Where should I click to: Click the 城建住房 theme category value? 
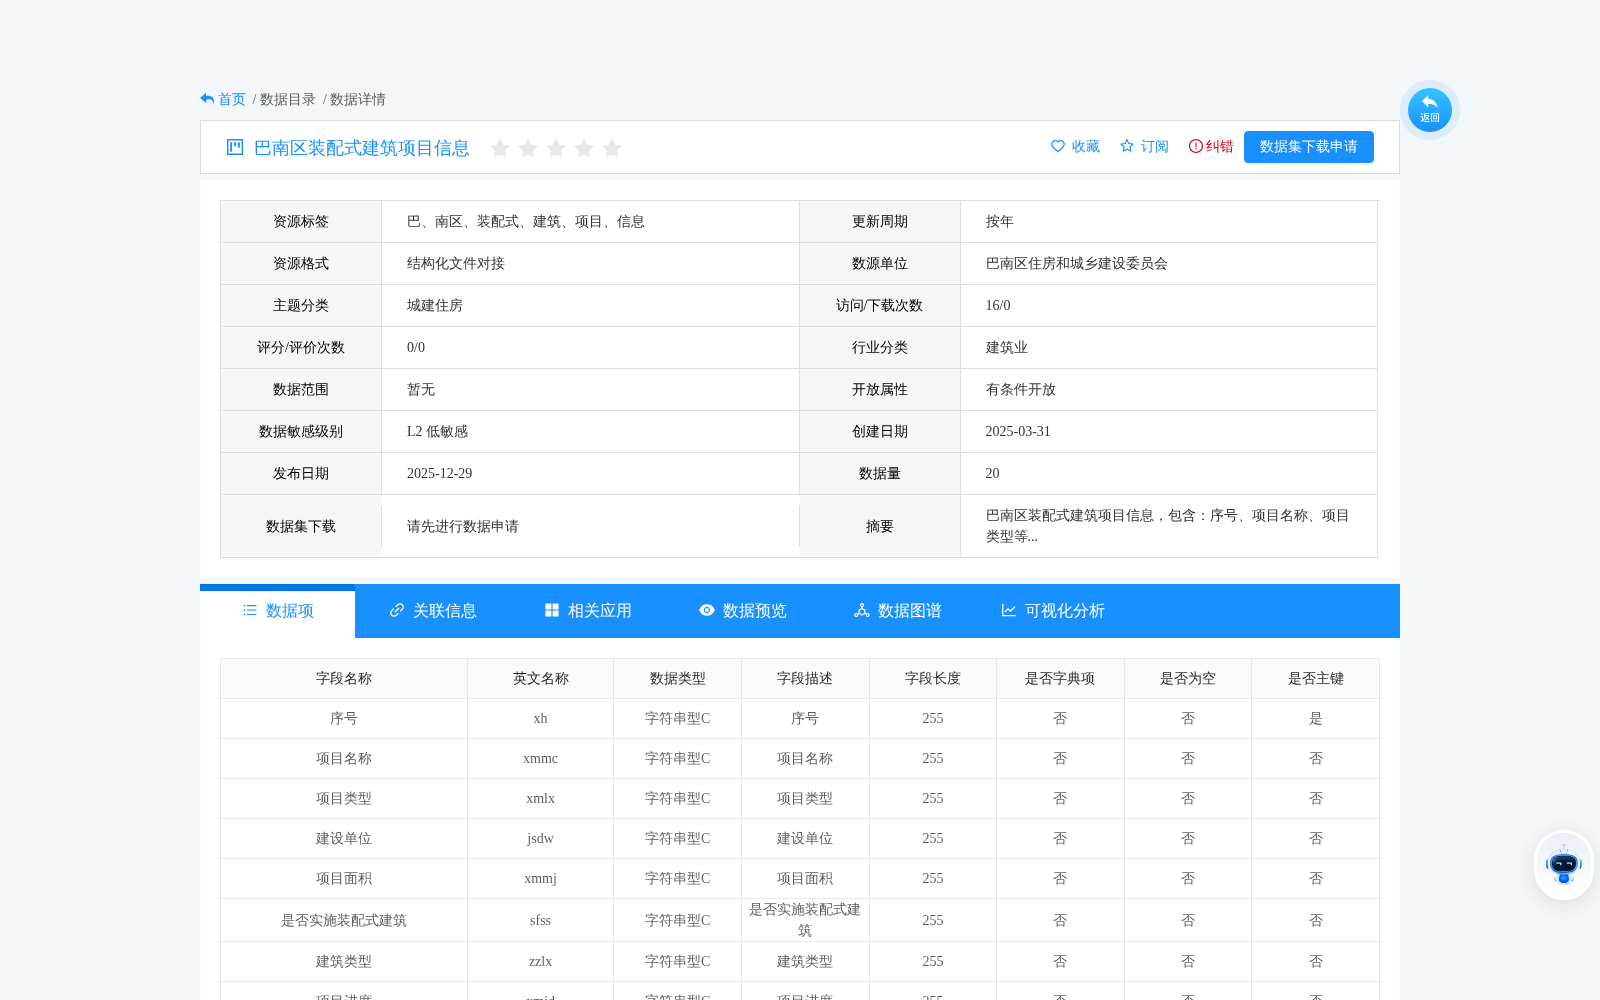435,306
